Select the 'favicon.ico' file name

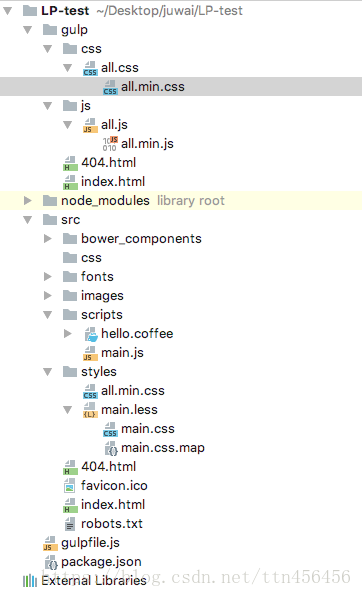pos(114,486)
